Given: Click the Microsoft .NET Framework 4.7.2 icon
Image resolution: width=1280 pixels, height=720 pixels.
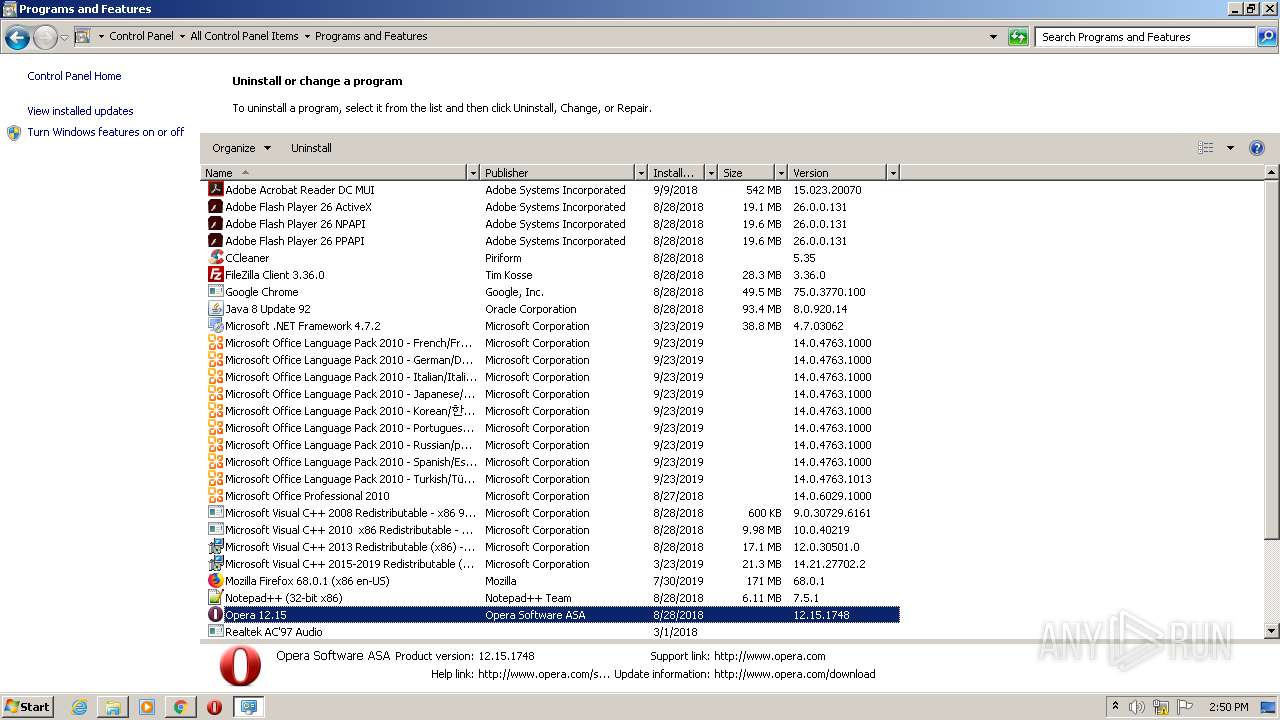Looking at the screenshot, I should 215,326.
